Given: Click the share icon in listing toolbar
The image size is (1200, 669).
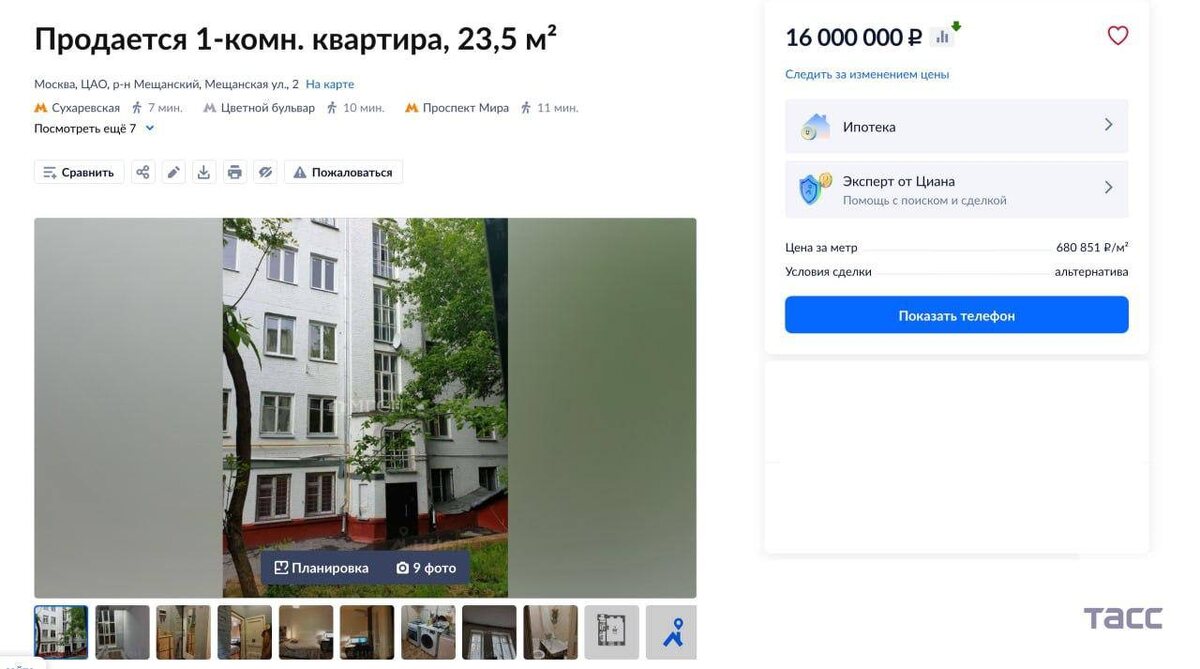Looking at the screenshot, I should coord(143,172).
